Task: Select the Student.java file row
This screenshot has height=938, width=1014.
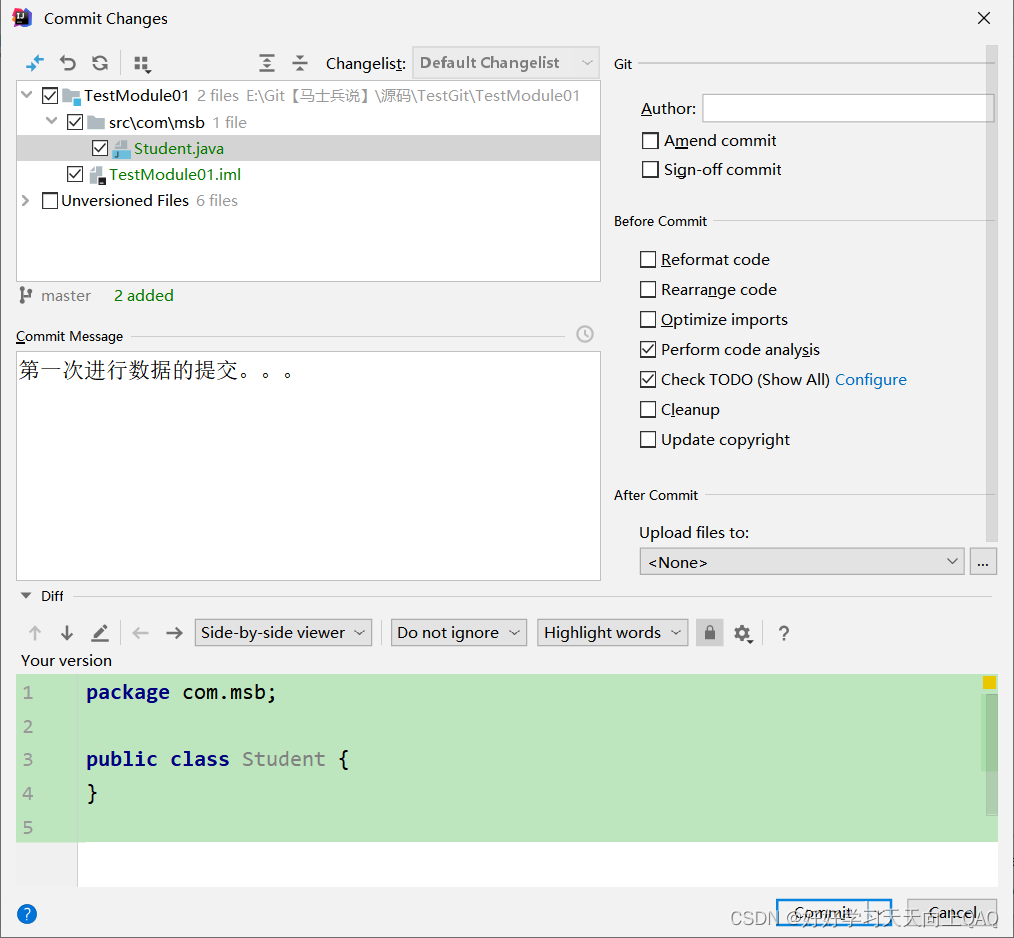Action: 308,148
